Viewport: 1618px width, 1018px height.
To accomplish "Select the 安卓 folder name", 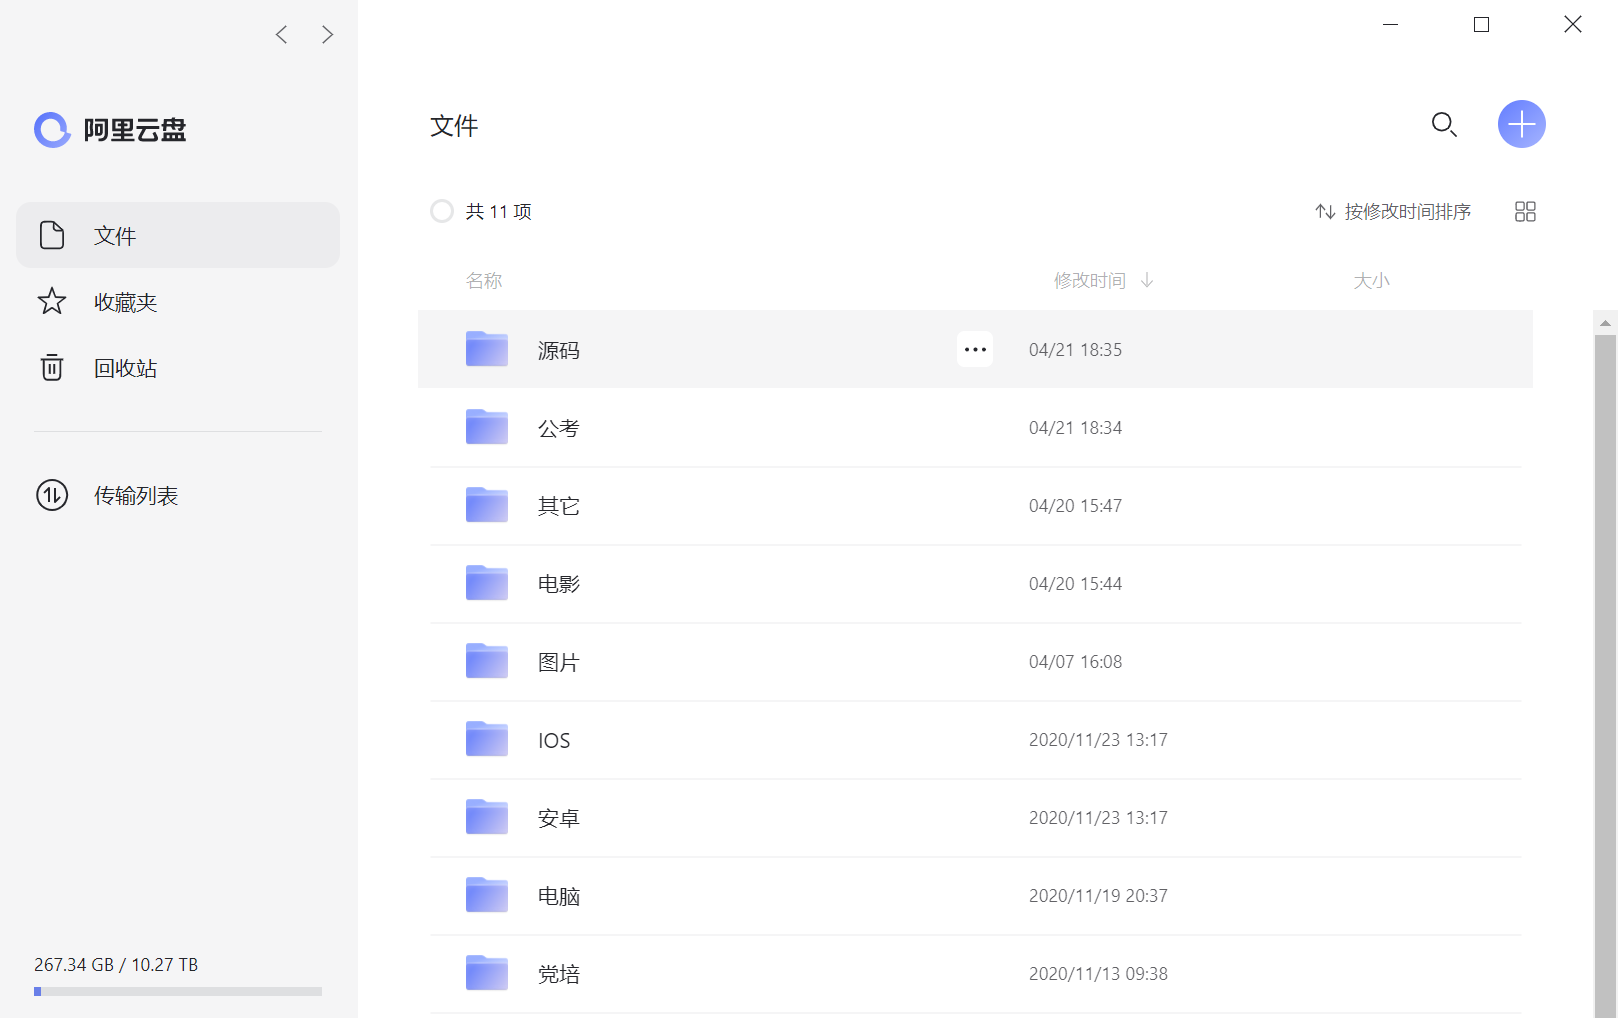I will click(x=559, y=818).
